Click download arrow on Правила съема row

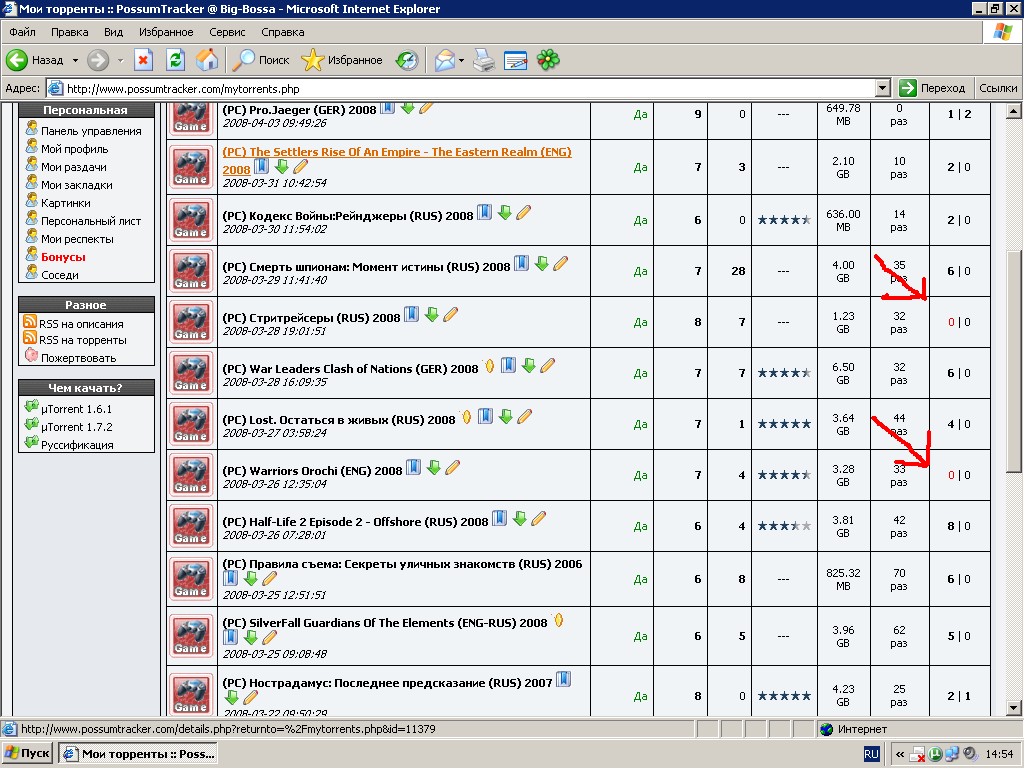[250, 578]
